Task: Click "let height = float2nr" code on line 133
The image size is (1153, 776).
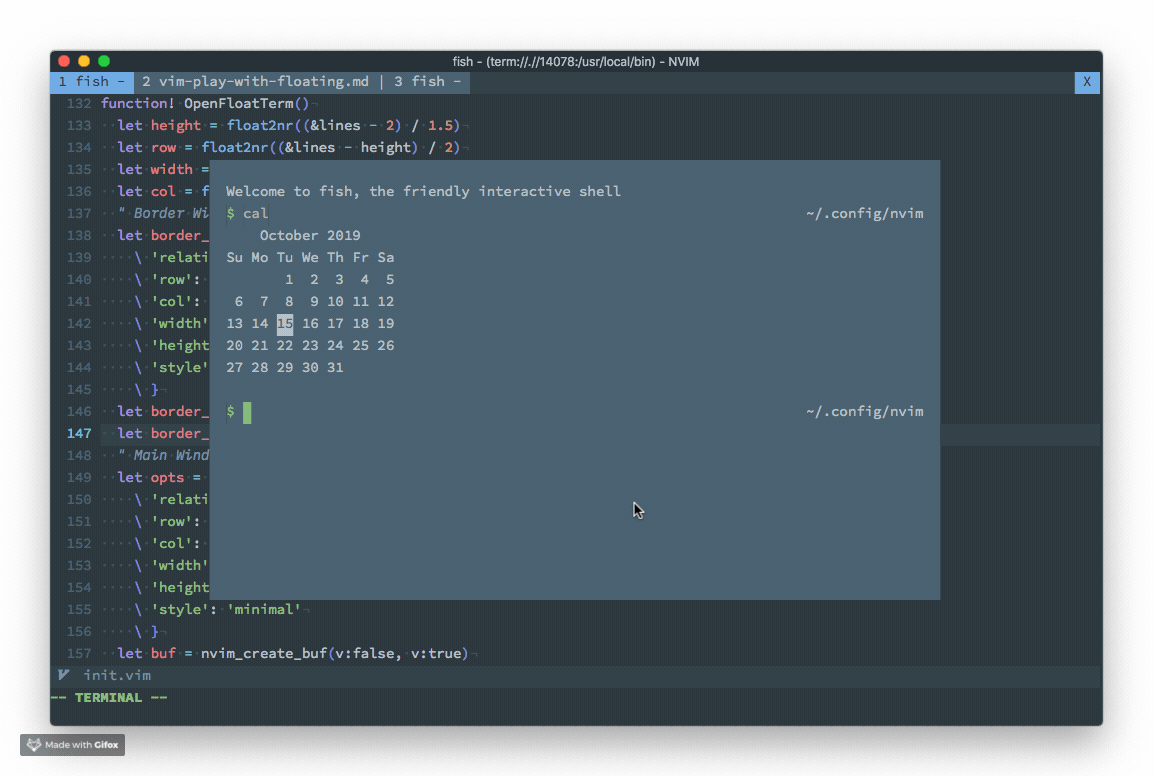Action: click(205, 126)
